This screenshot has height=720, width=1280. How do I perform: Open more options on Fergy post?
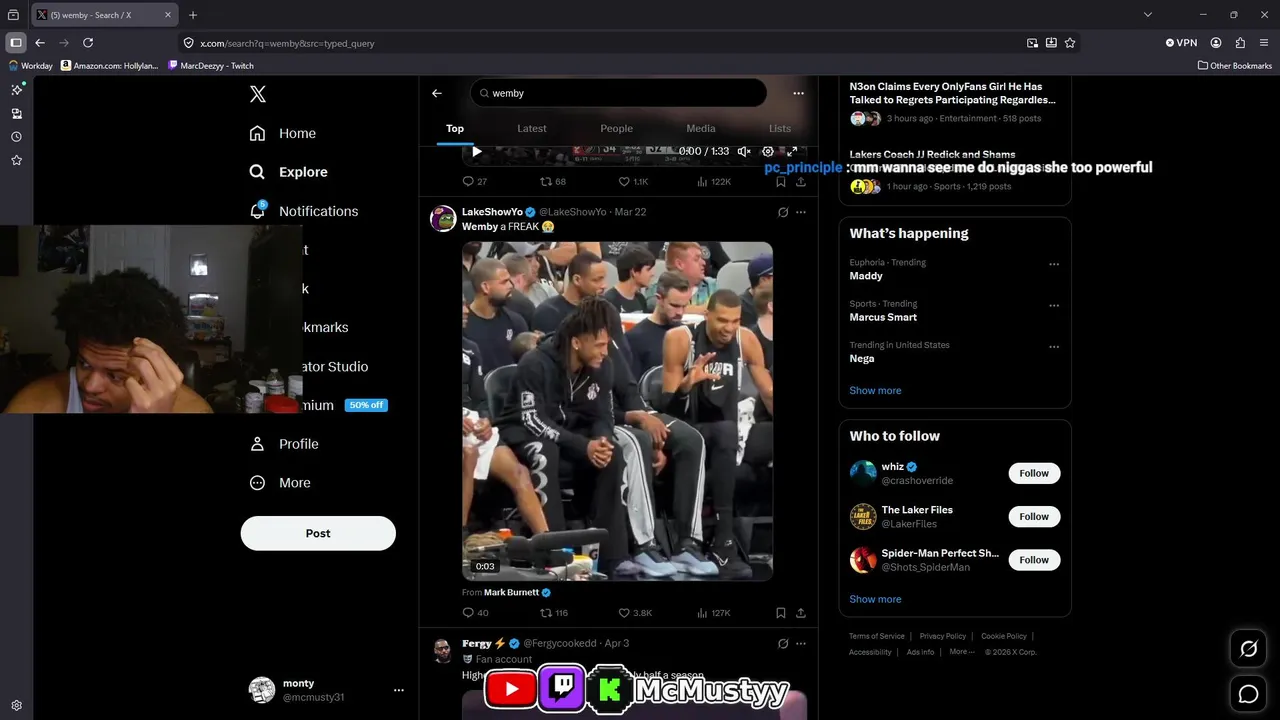pos(800,644)
